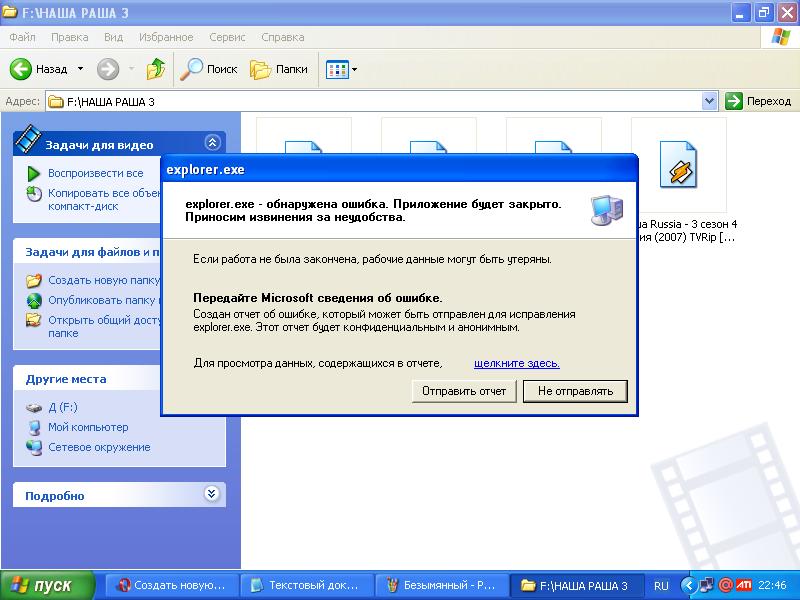Click the Задачи для видео header title
This screenshot has height=600, width=800.
click(x=99, y=145)
